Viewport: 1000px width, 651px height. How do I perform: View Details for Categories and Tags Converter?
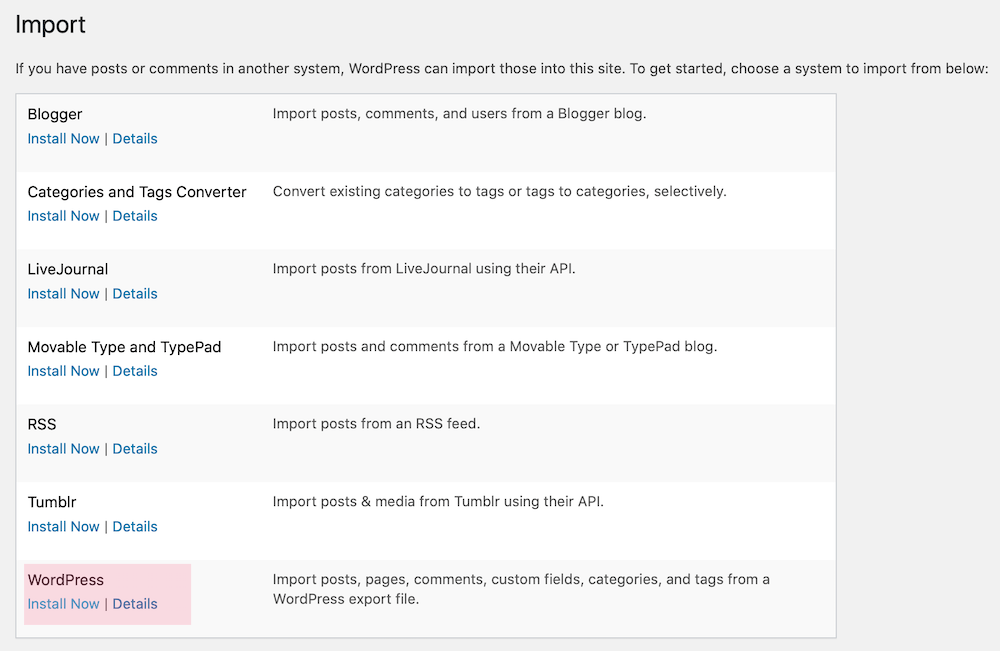135,216
